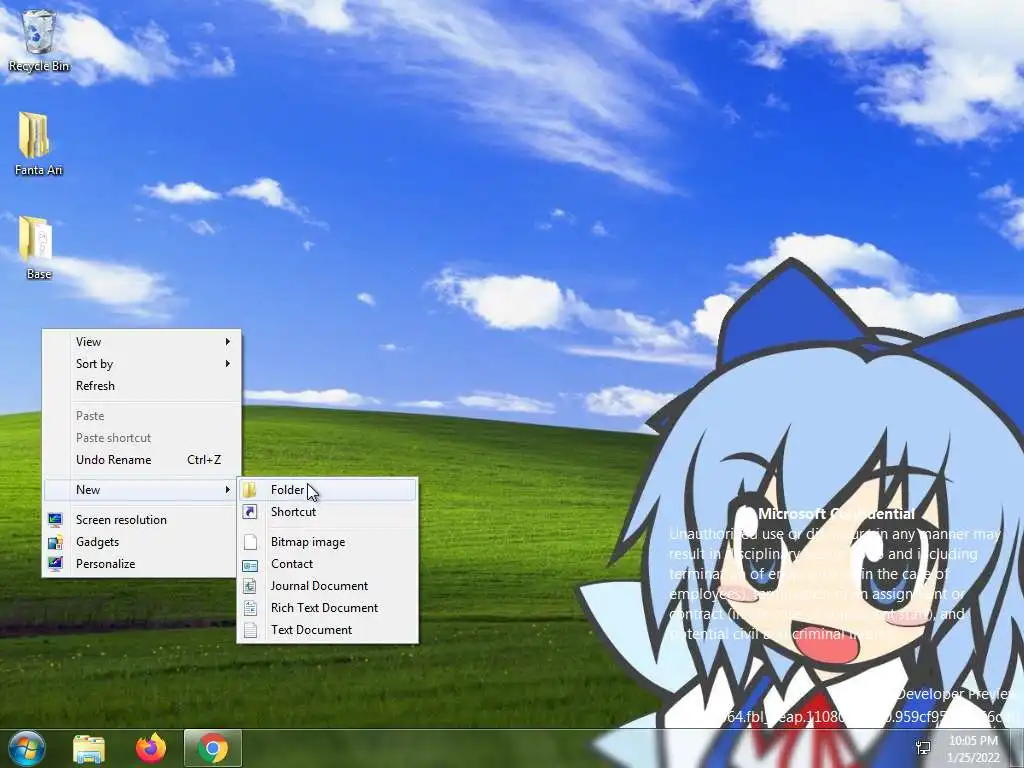Screen dimensions: 1024x768
Task: Switch to Chrome in taskbar
Action: click(x=213, y=748)
